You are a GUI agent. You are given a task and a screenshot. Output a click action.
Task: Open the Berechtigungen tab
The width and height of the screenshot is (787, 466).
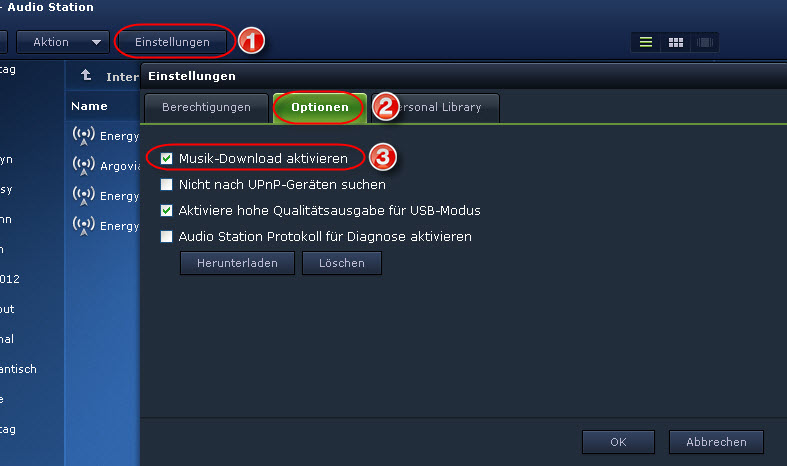pyautogui.click(x=206, y=107)
